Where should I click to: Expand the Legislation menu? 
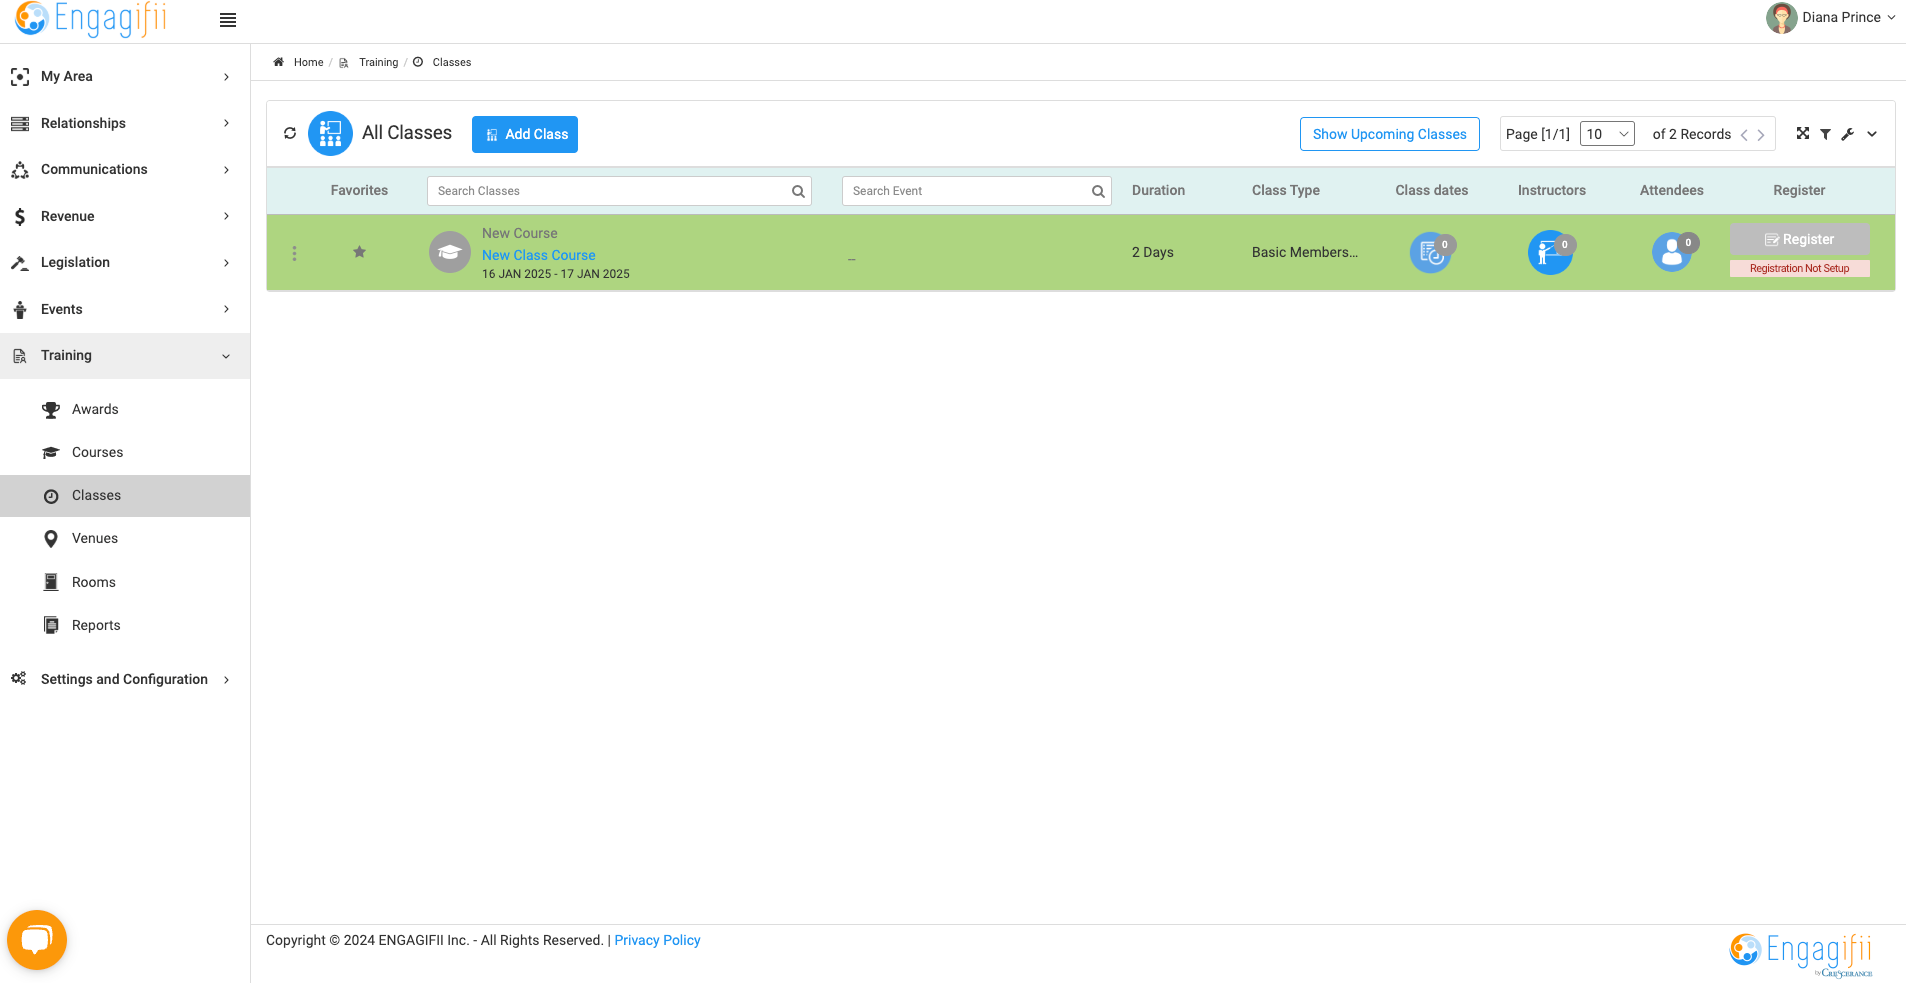[125, 263]
